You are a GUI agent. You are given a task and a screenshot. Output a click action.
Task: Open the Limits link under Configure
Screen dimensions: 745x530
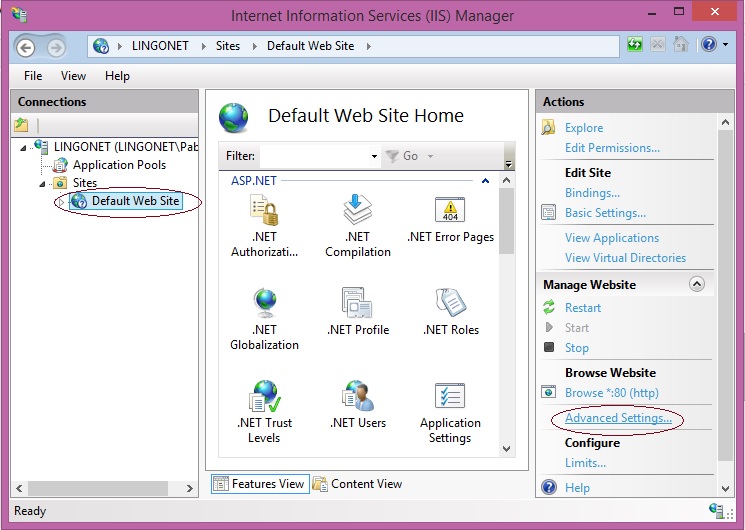pyautogui.click(x=585, y=463)
